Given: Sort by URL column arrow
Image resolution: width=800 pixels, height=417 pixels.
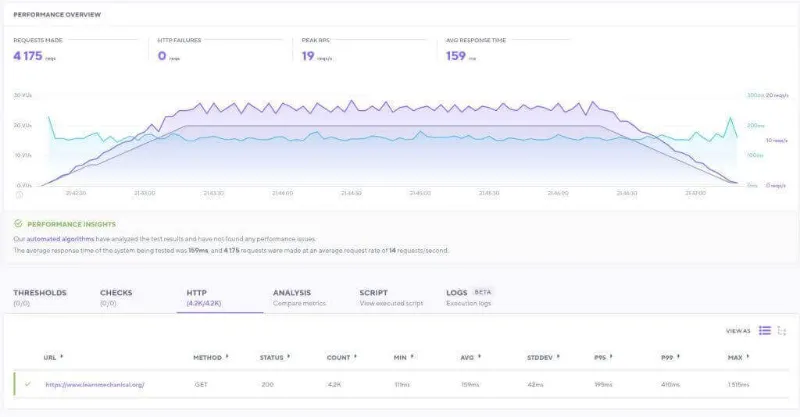Looking at the screenshot, I should (61, 356).
